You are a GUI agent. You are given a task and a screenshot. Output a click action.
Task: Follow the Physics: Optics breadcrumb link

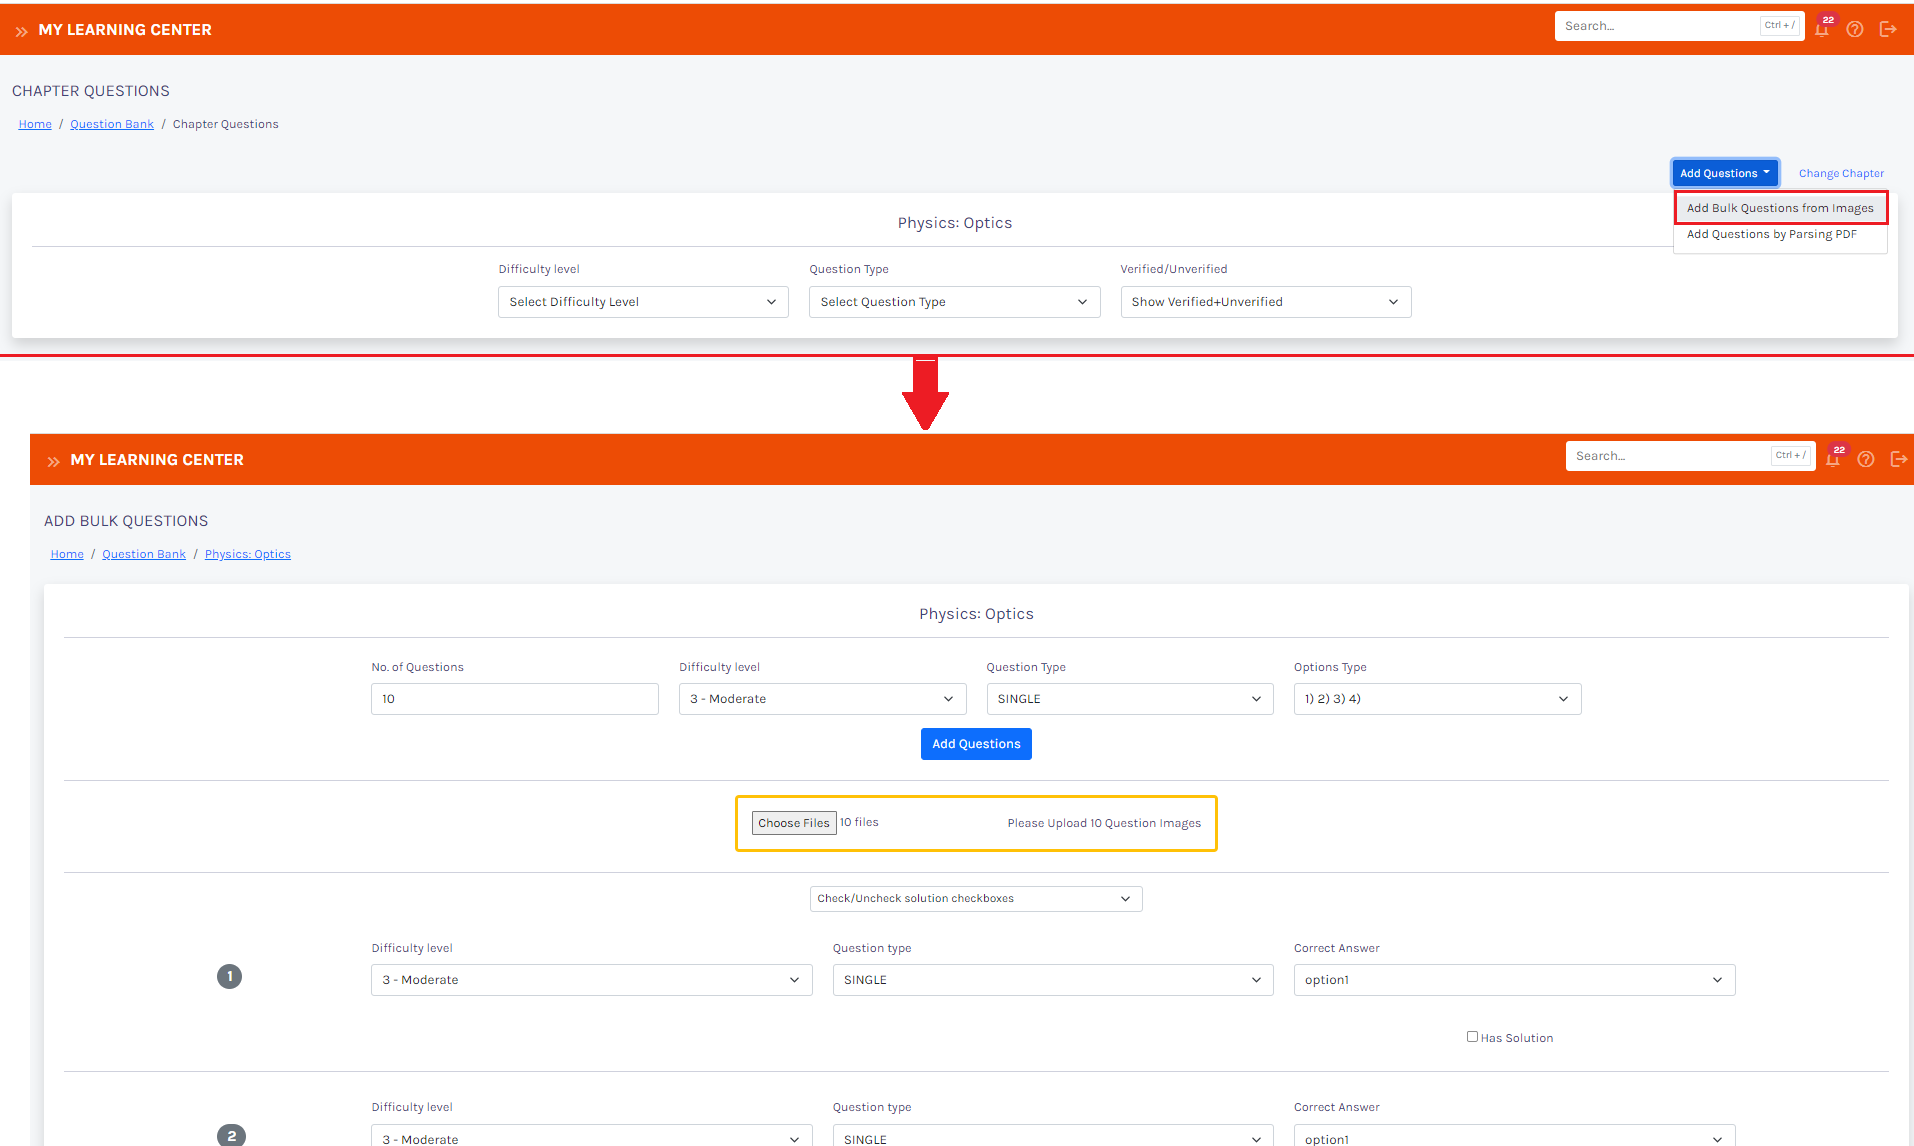point(248,554)
